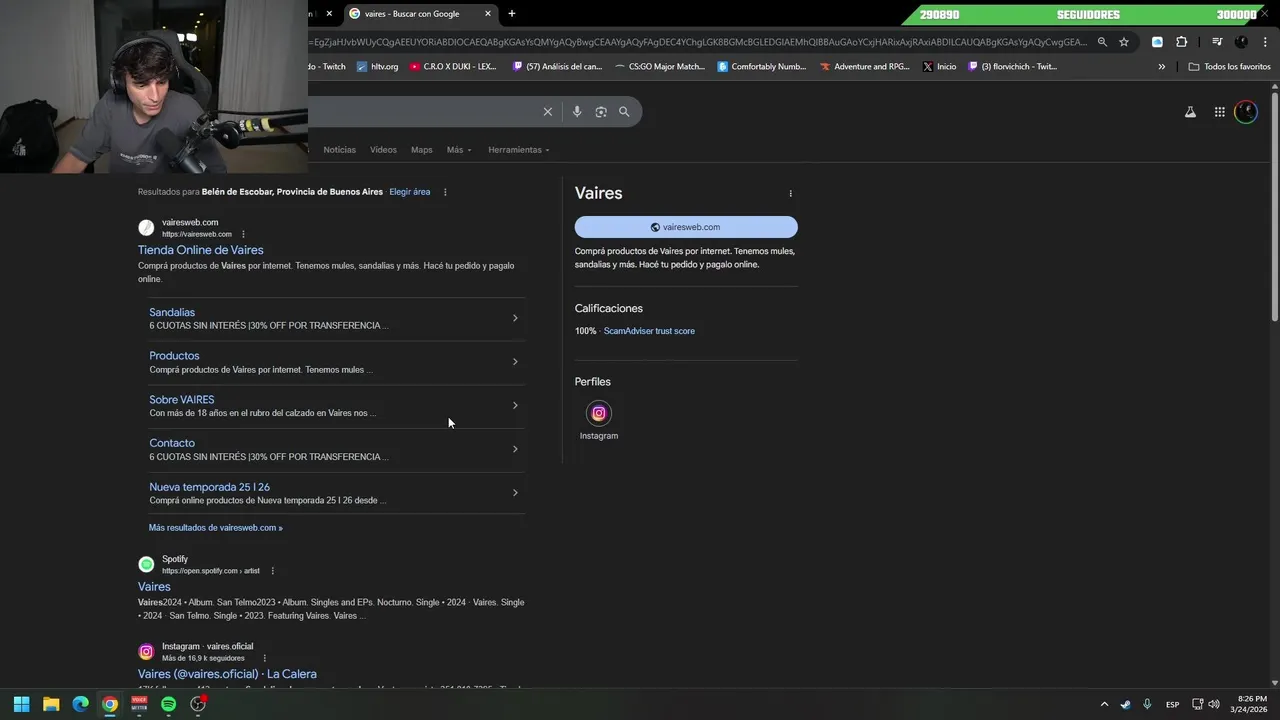The height and width of the screenshot is (720, 1280).
Task: Expand the Más search filter dropdown
Action: pos(459,150)
